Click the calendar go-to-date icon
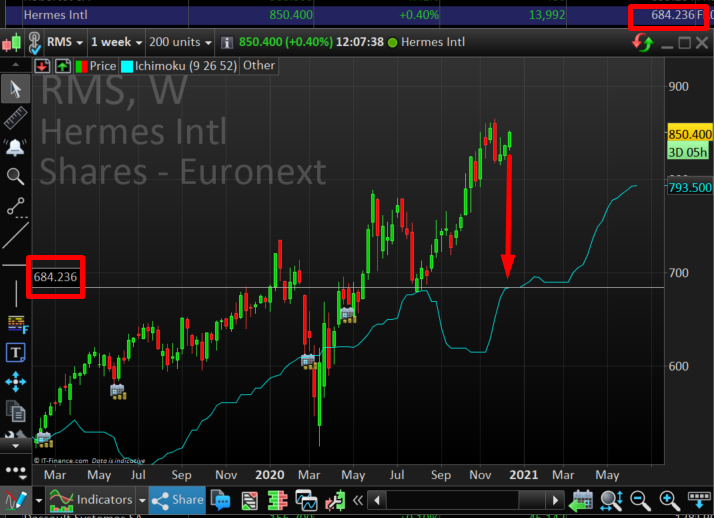Image resolution: width=714 pixels, height=518 pixels. pos(581,501)
